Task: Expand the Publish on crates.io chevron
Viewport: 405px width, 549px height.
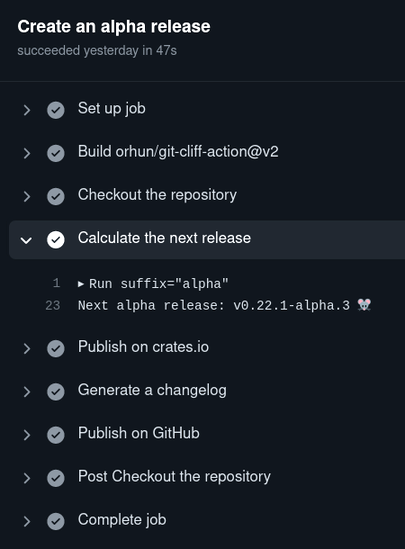Action: [27, 349]
